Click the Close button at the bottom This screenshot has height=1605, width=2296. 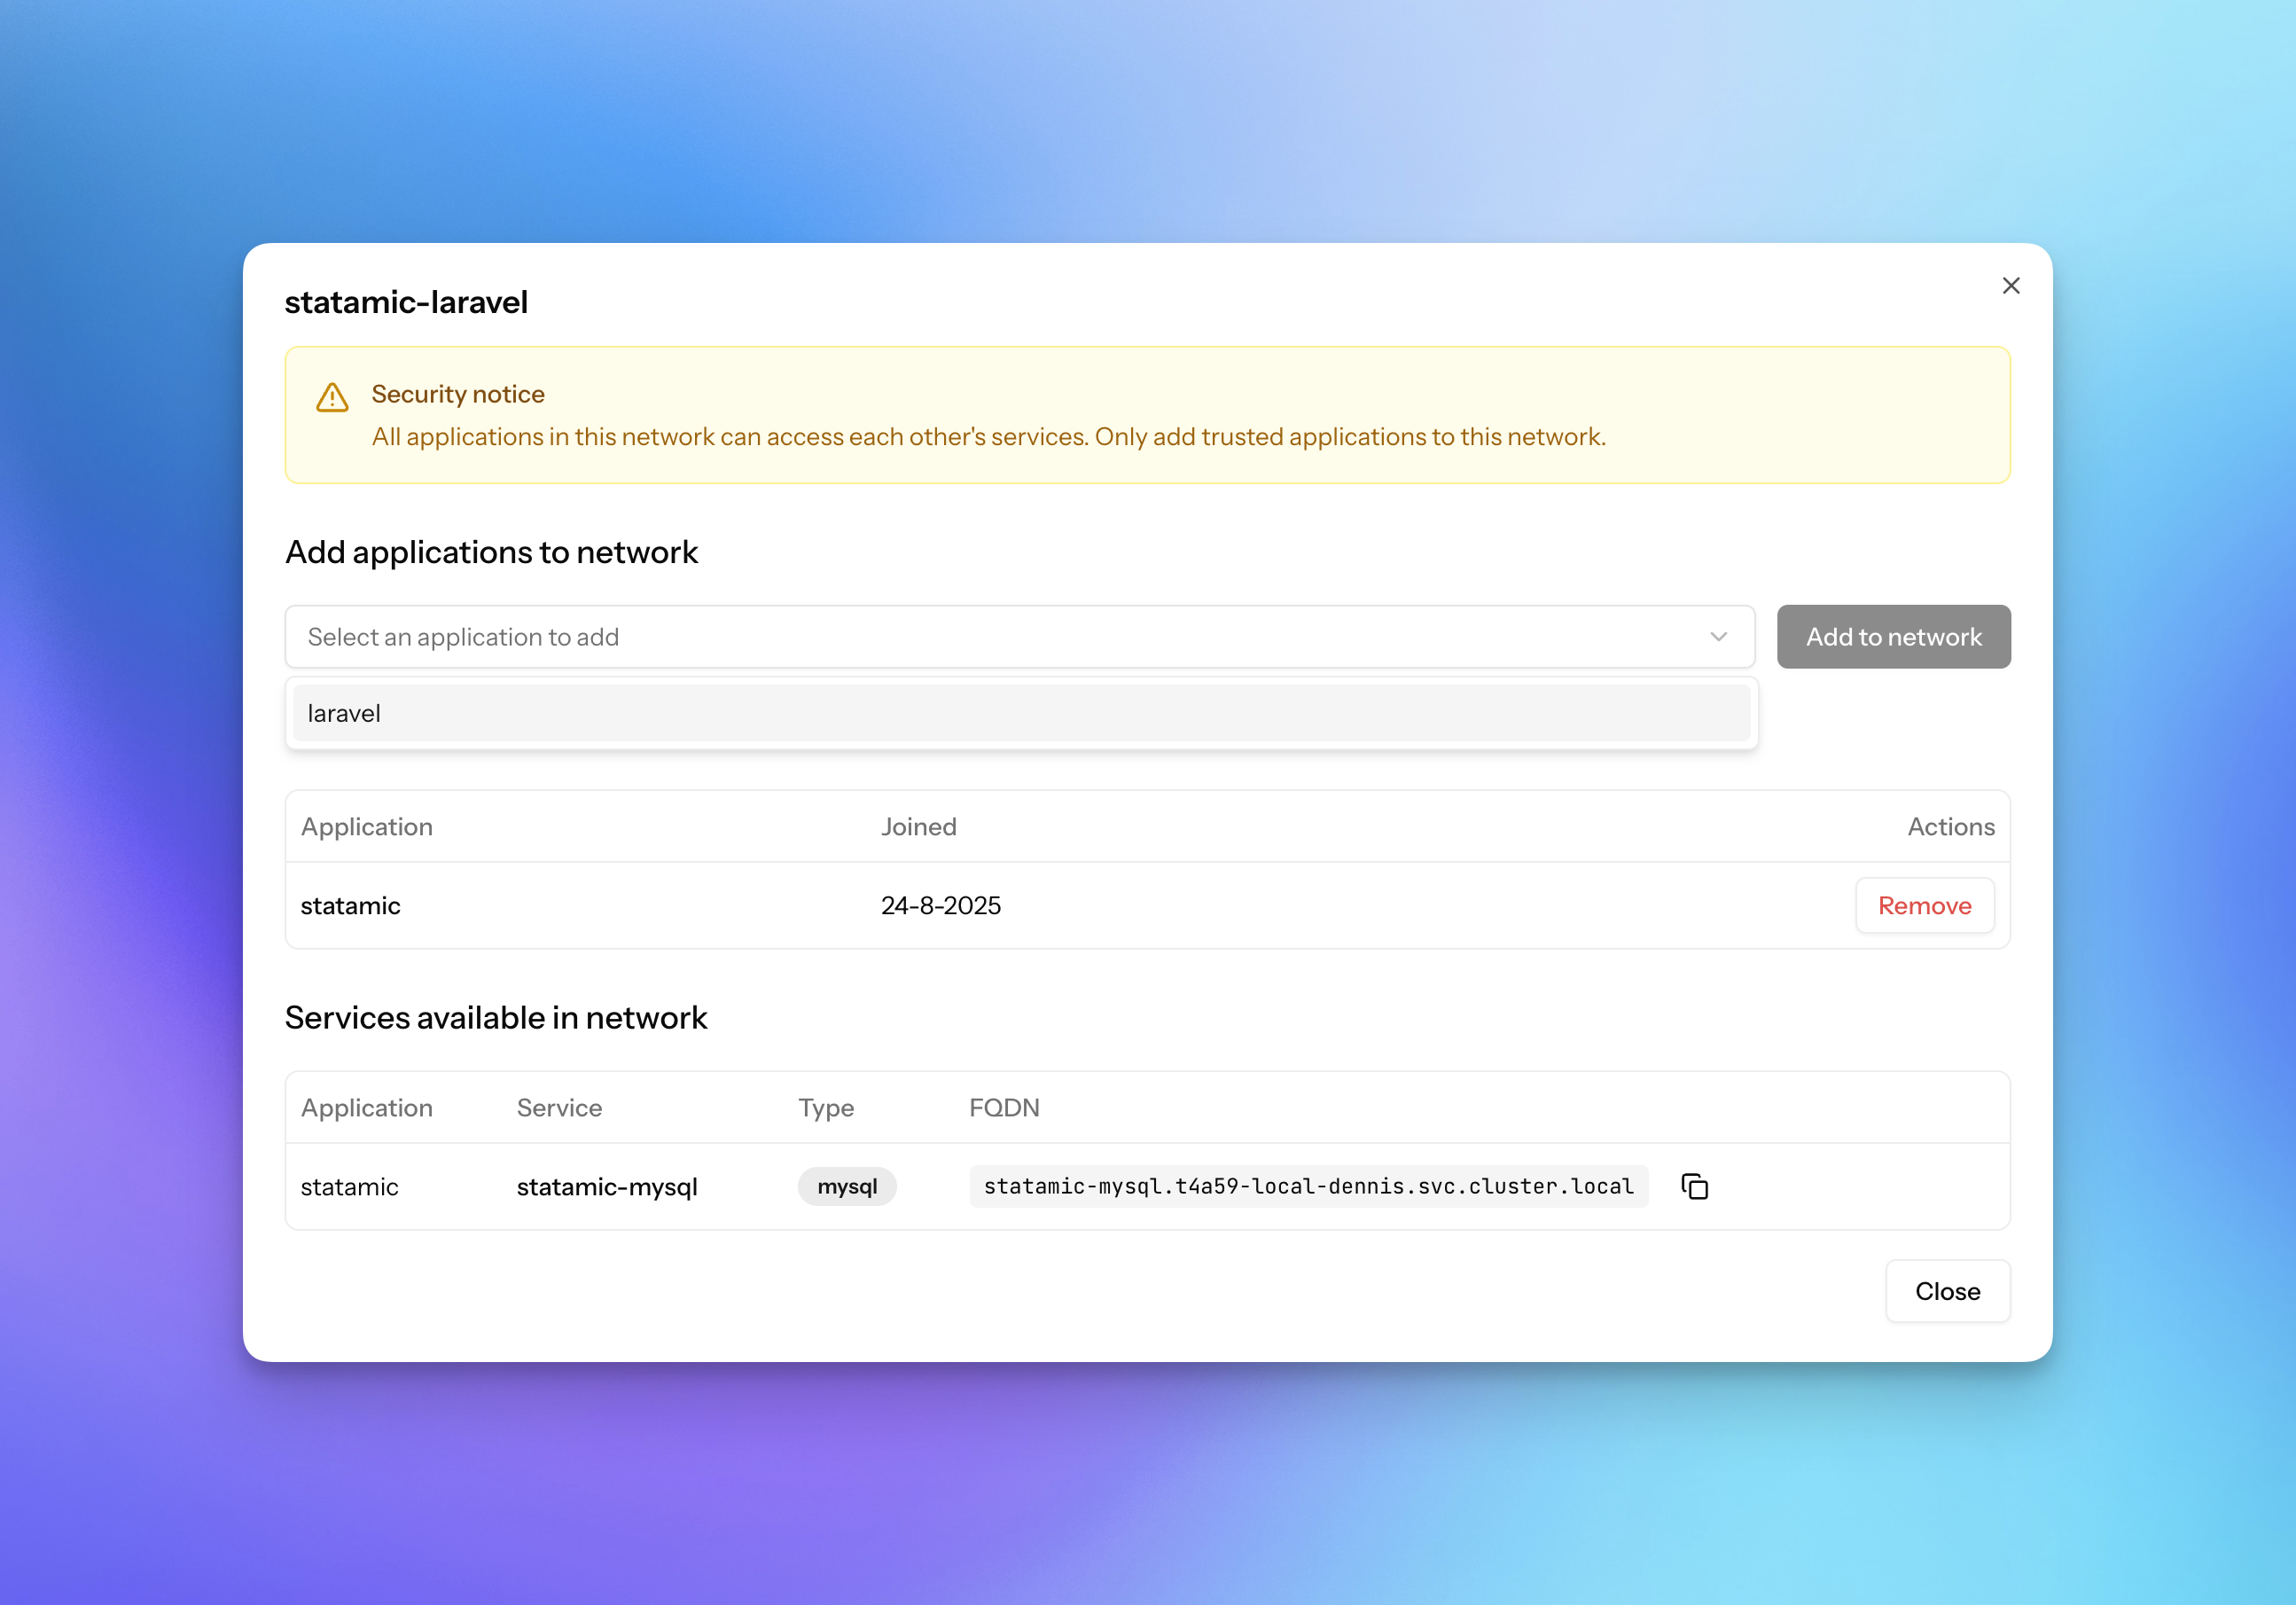coord(1947,1291)
